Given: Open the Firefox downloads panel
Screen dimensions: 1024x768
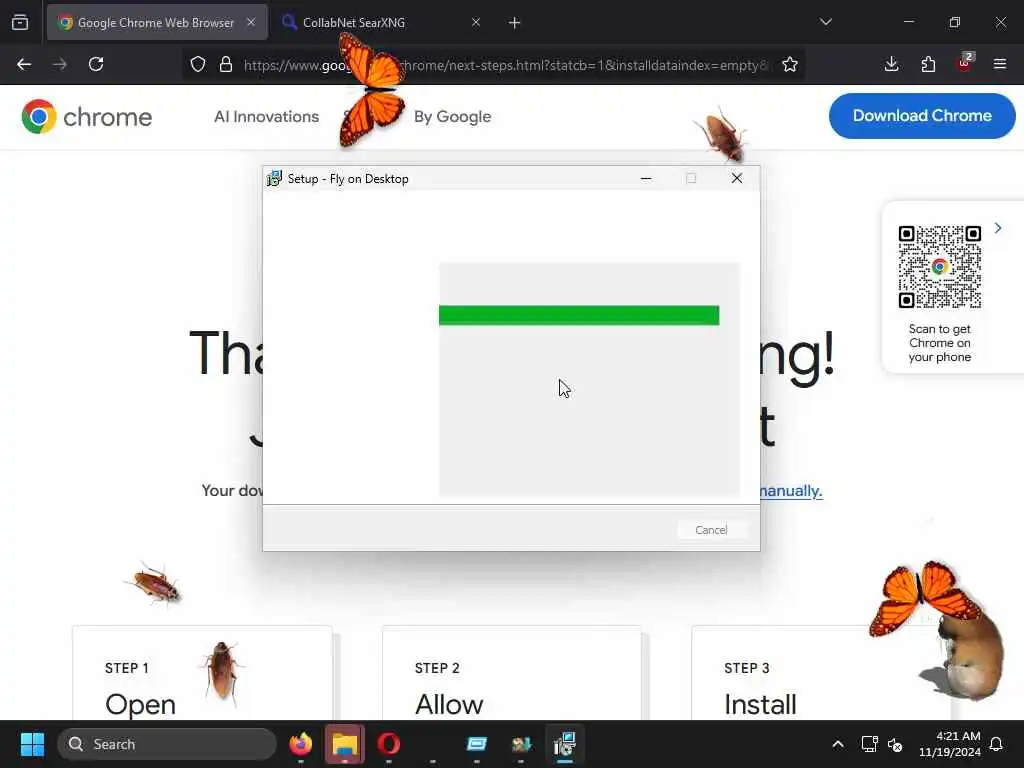Looking at the screenshot, I should (x=891, y=64).
